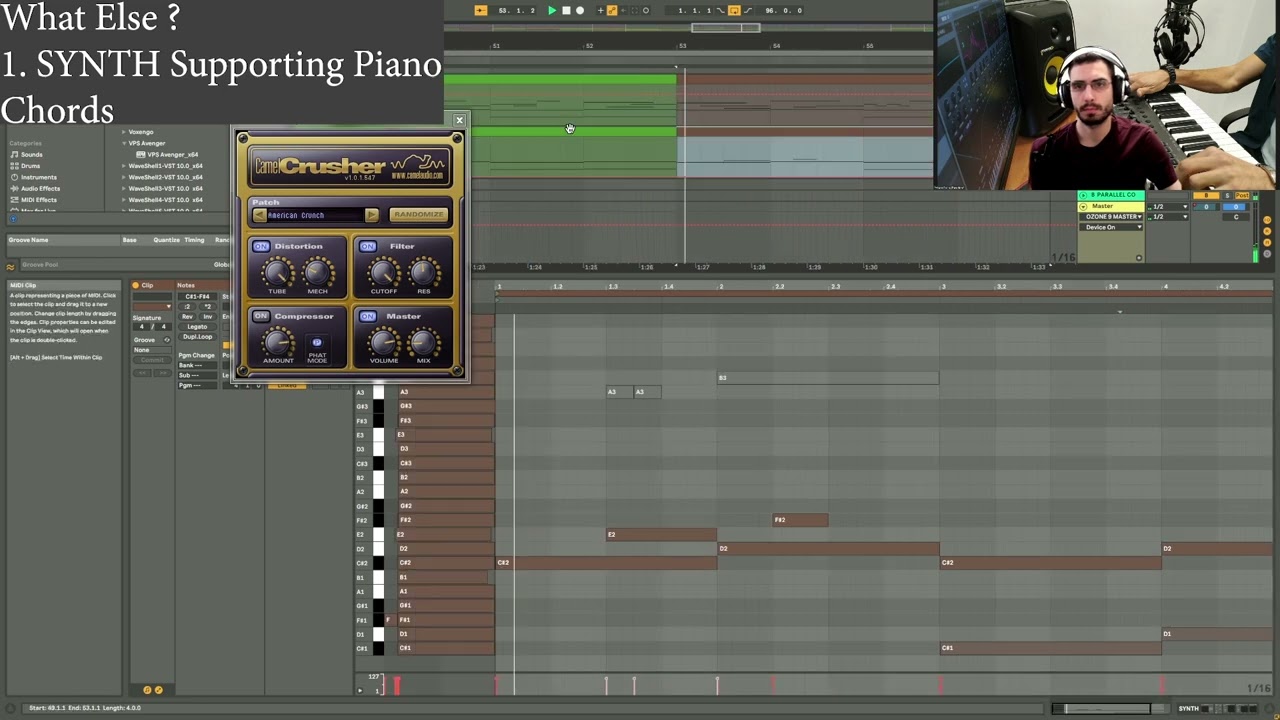Expand the Voxengo plugin folder
This screenshot has height=720, width=1280.
coord(125,132)
